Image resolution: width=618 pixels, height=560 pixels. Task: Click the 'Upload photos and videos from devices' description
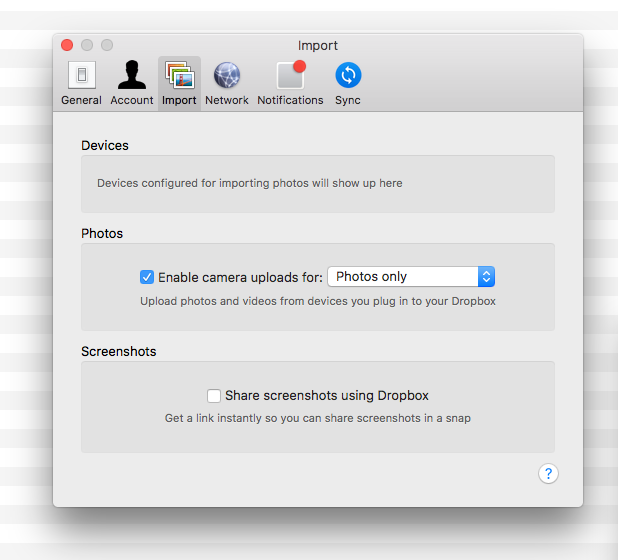[318, 301]
